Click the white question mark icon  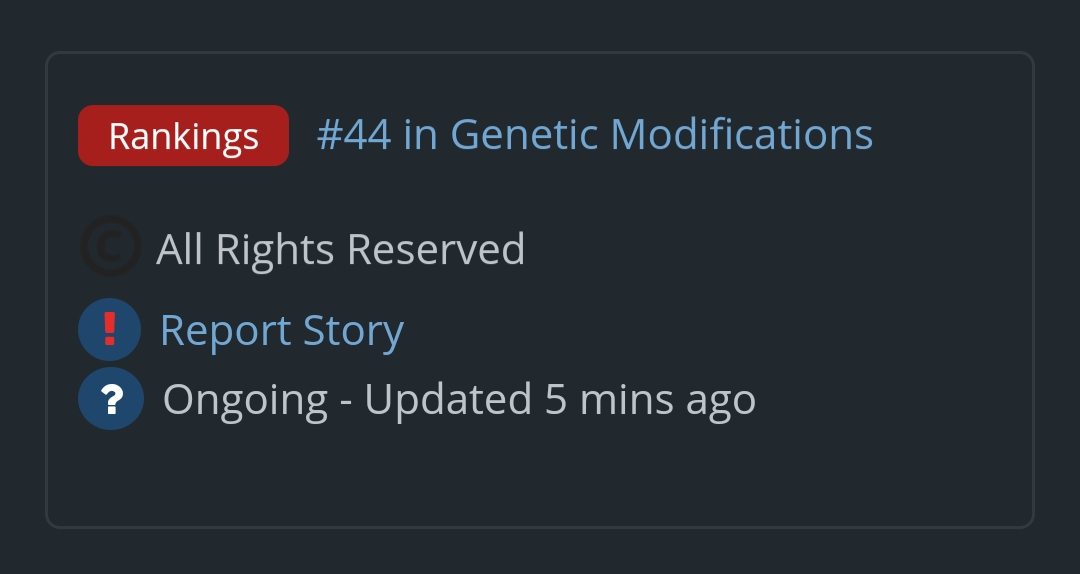(x=111, y=398)
